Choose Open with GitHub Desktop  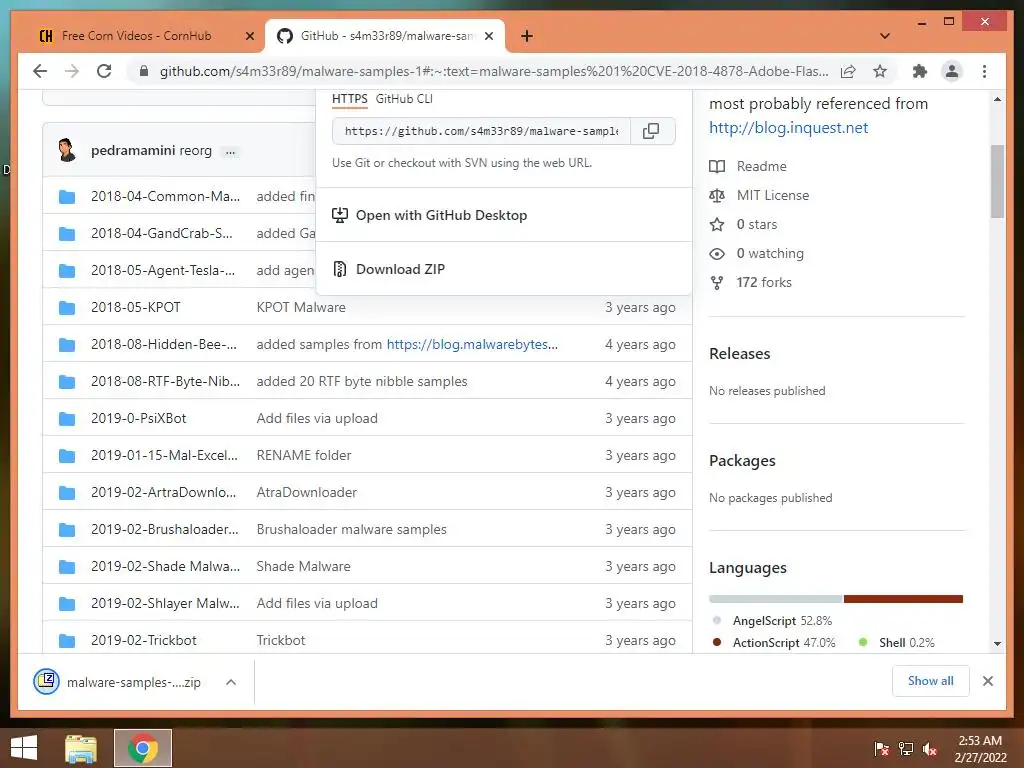pyautogui.click(x=503, y=215)
